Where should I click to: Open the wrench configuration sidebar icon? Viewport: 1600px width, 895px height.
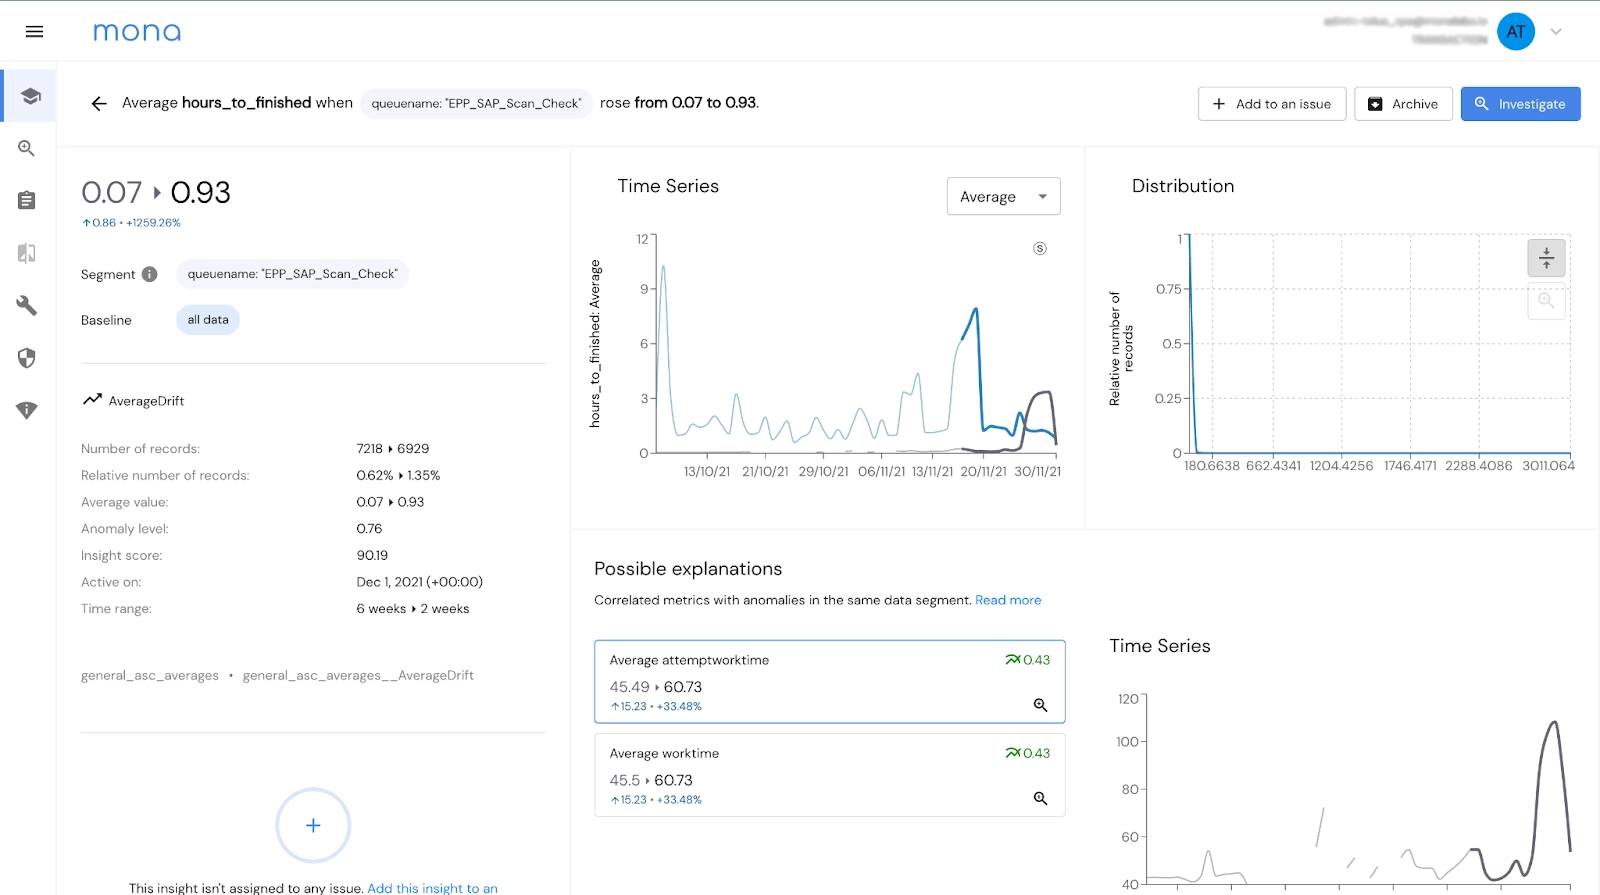coord(27,305)
